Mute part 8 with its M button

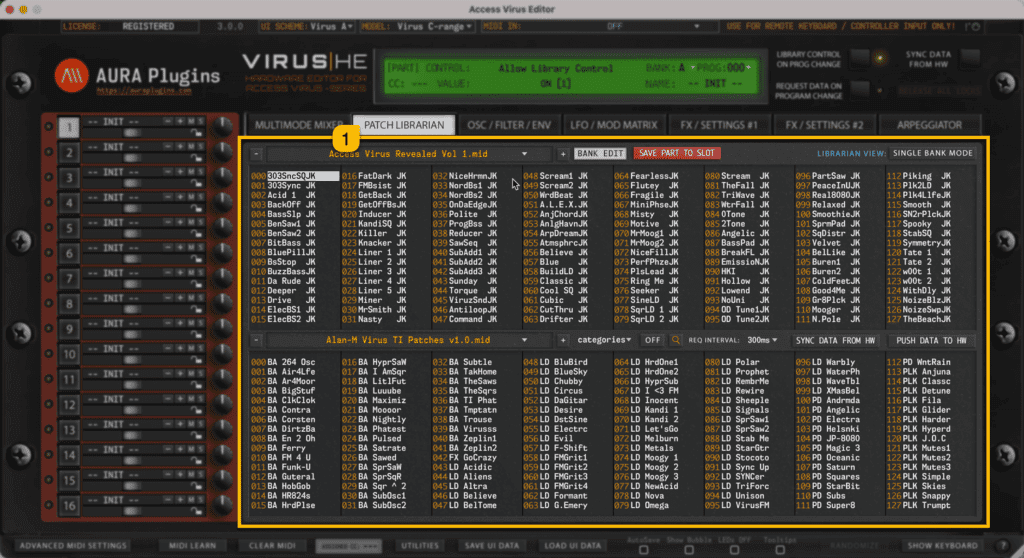[191, 298]
